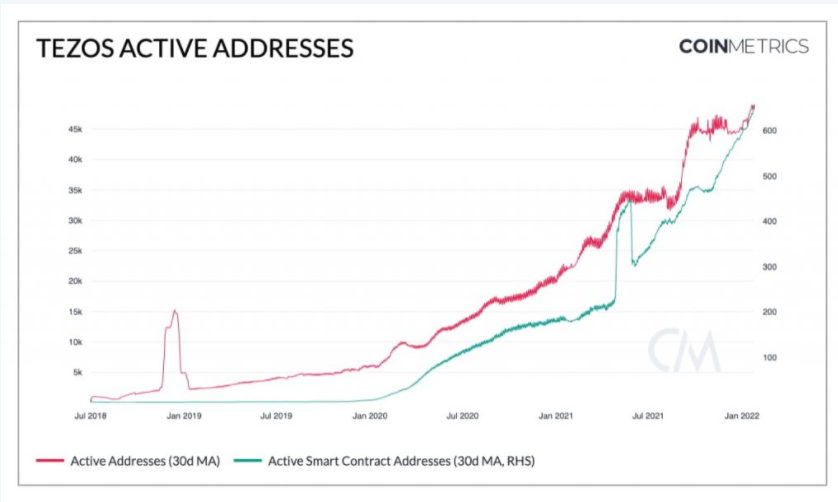Click the 600 right axis label
The height and width of the screenshot is (502, 838).
[x=770, y=130]
